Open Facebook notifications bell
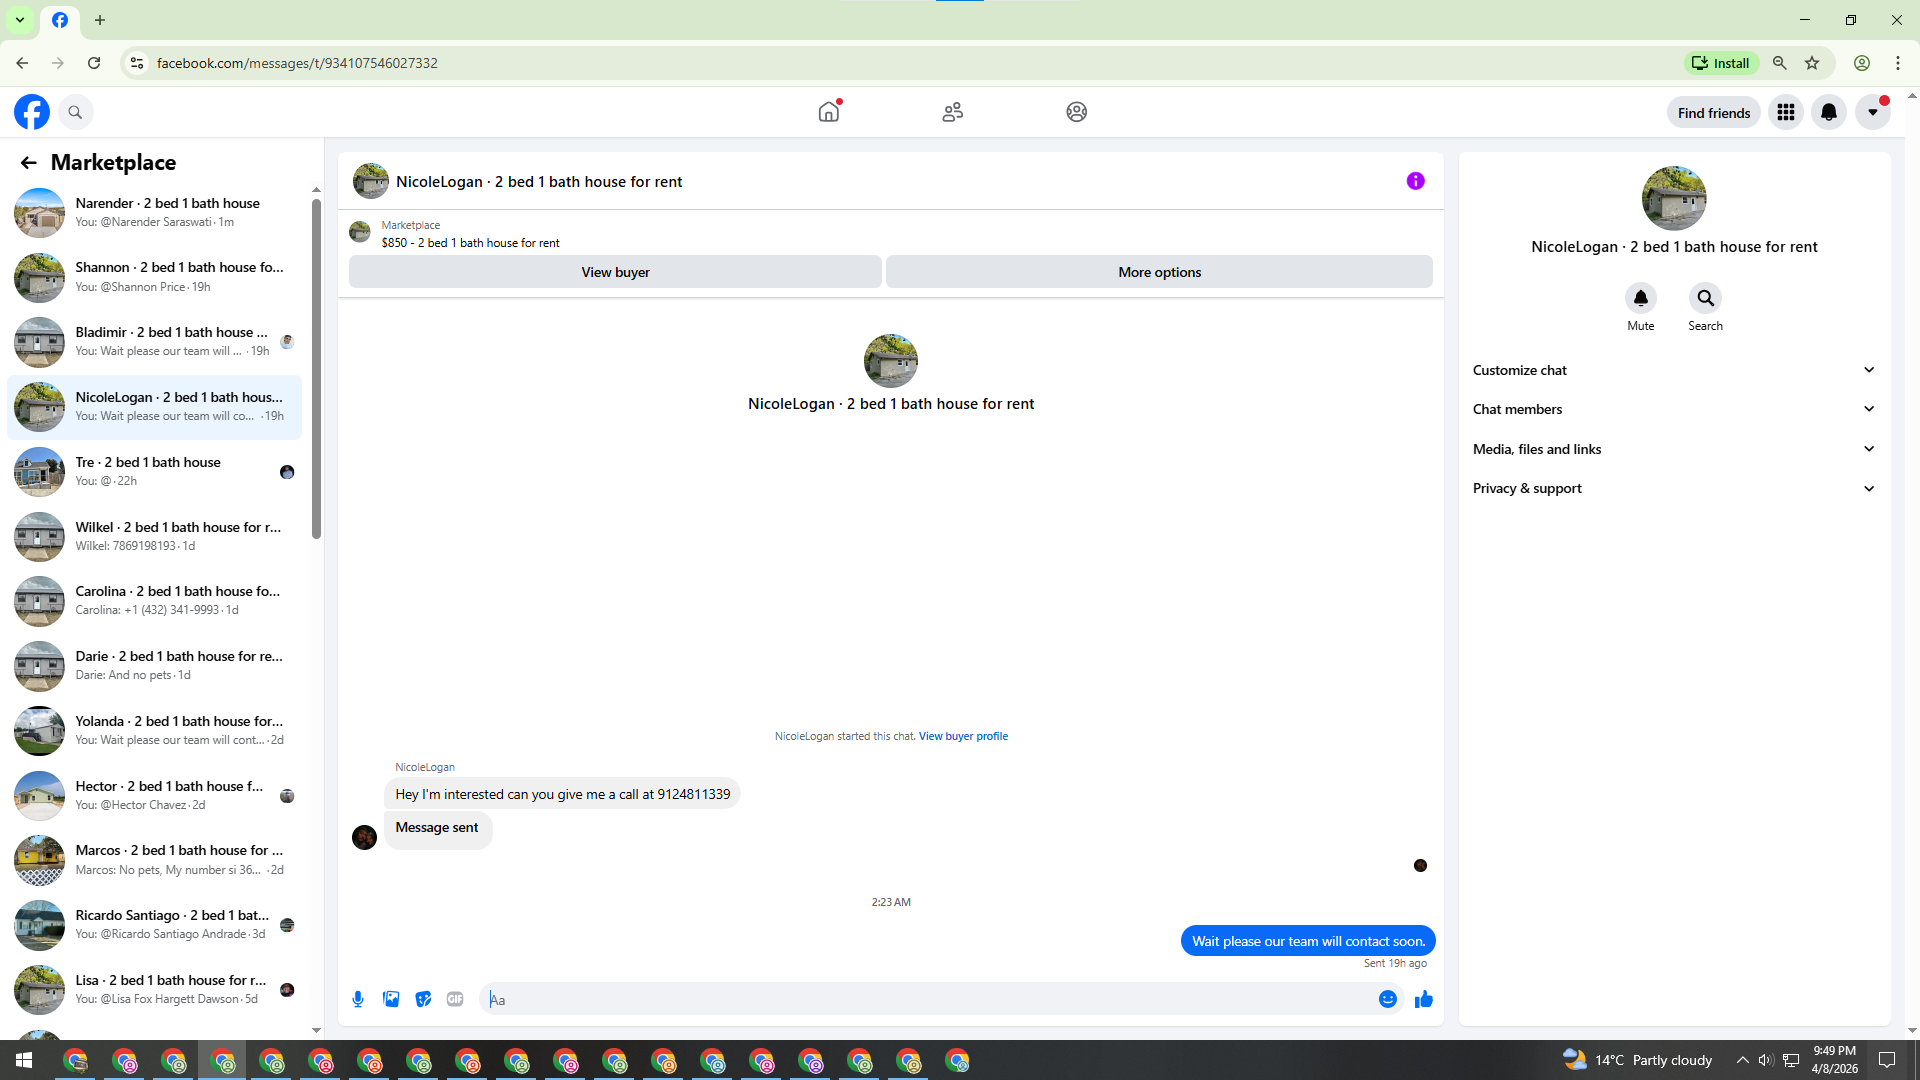1920x1080 pixels. tap(1829, 112)
